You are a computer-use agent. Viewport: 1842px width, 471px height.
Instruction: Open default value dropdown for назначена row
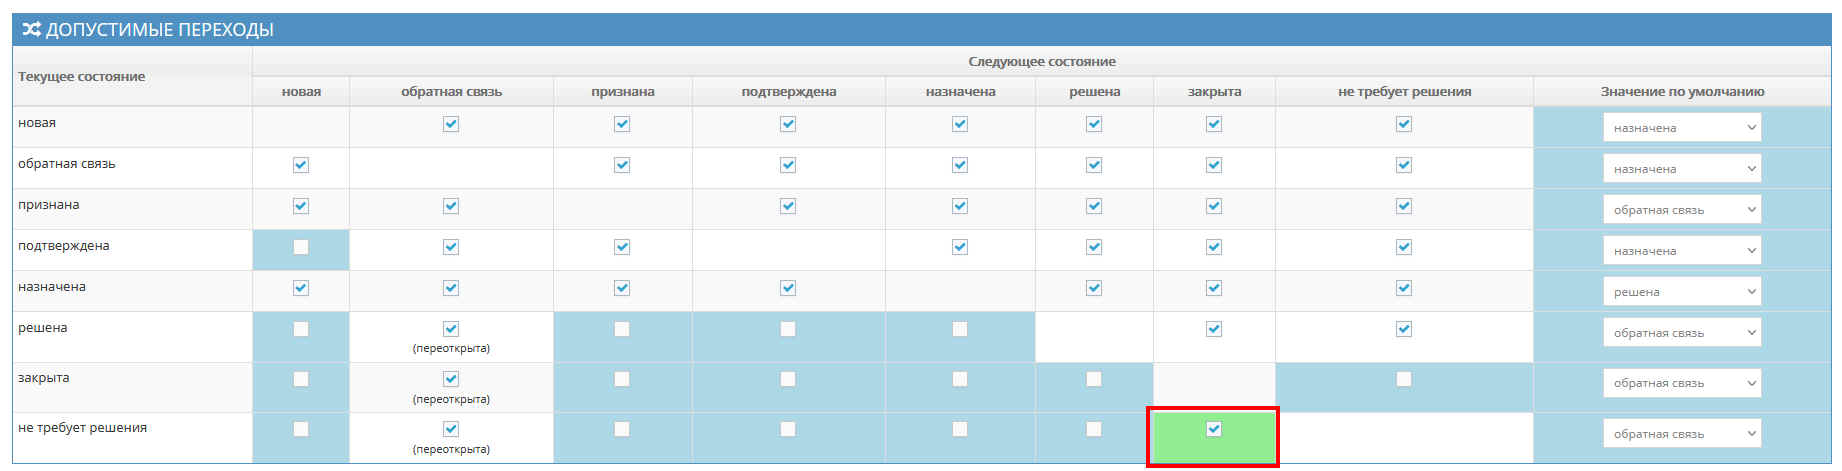pyautogui.click(x=1681, y=292)
